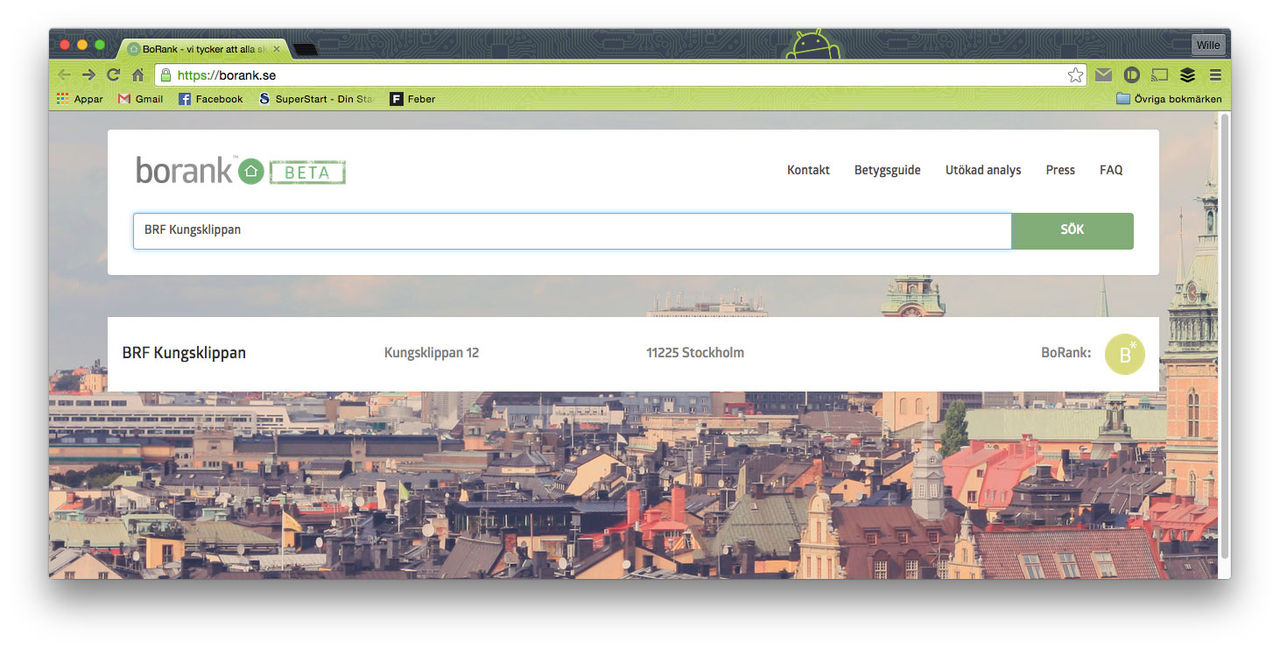Open the Appar bookmarks shortcut
1280x649 pixels.
point(80,99)
